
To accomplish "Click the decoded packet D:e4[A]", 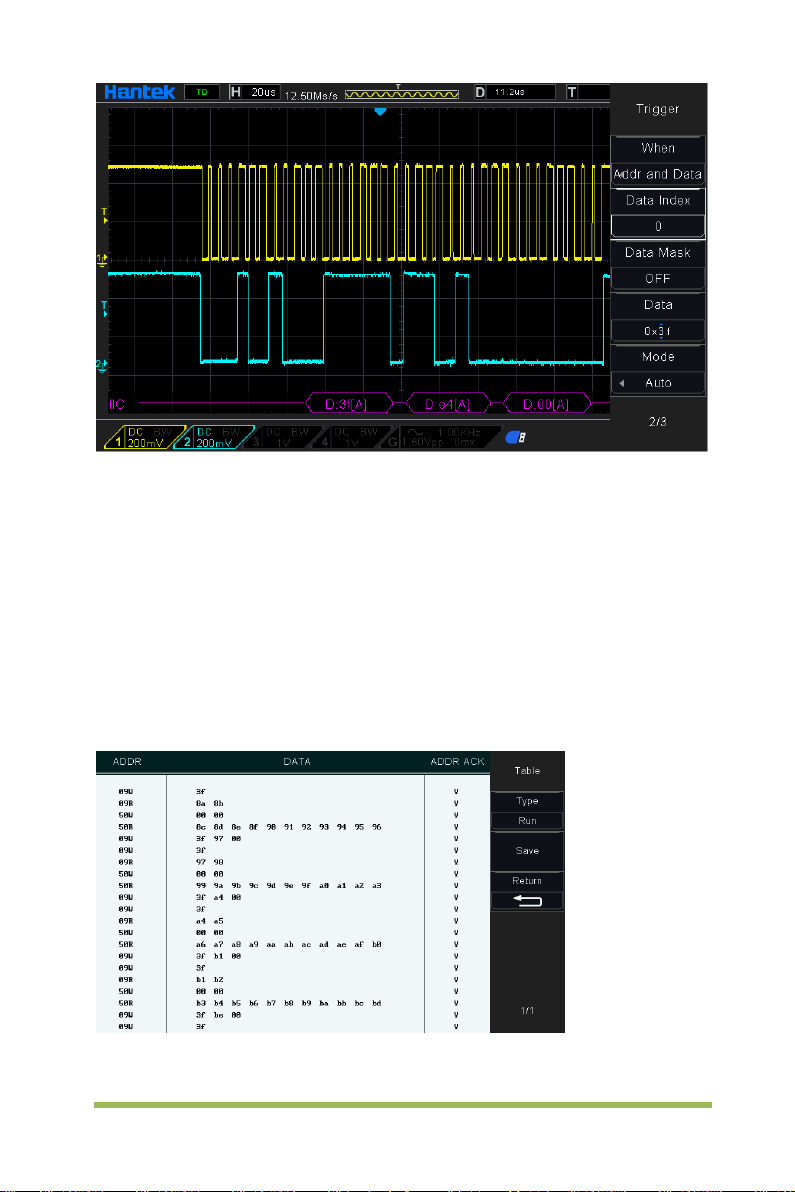I will [448, 404].
